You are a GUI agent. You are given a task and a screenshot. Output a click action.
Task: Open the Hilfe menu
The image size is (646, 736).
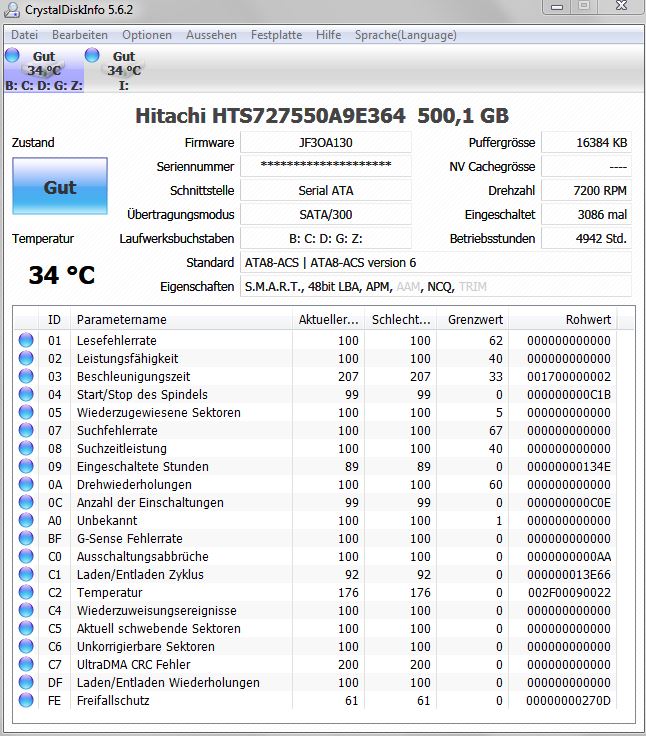click(329, 35)
